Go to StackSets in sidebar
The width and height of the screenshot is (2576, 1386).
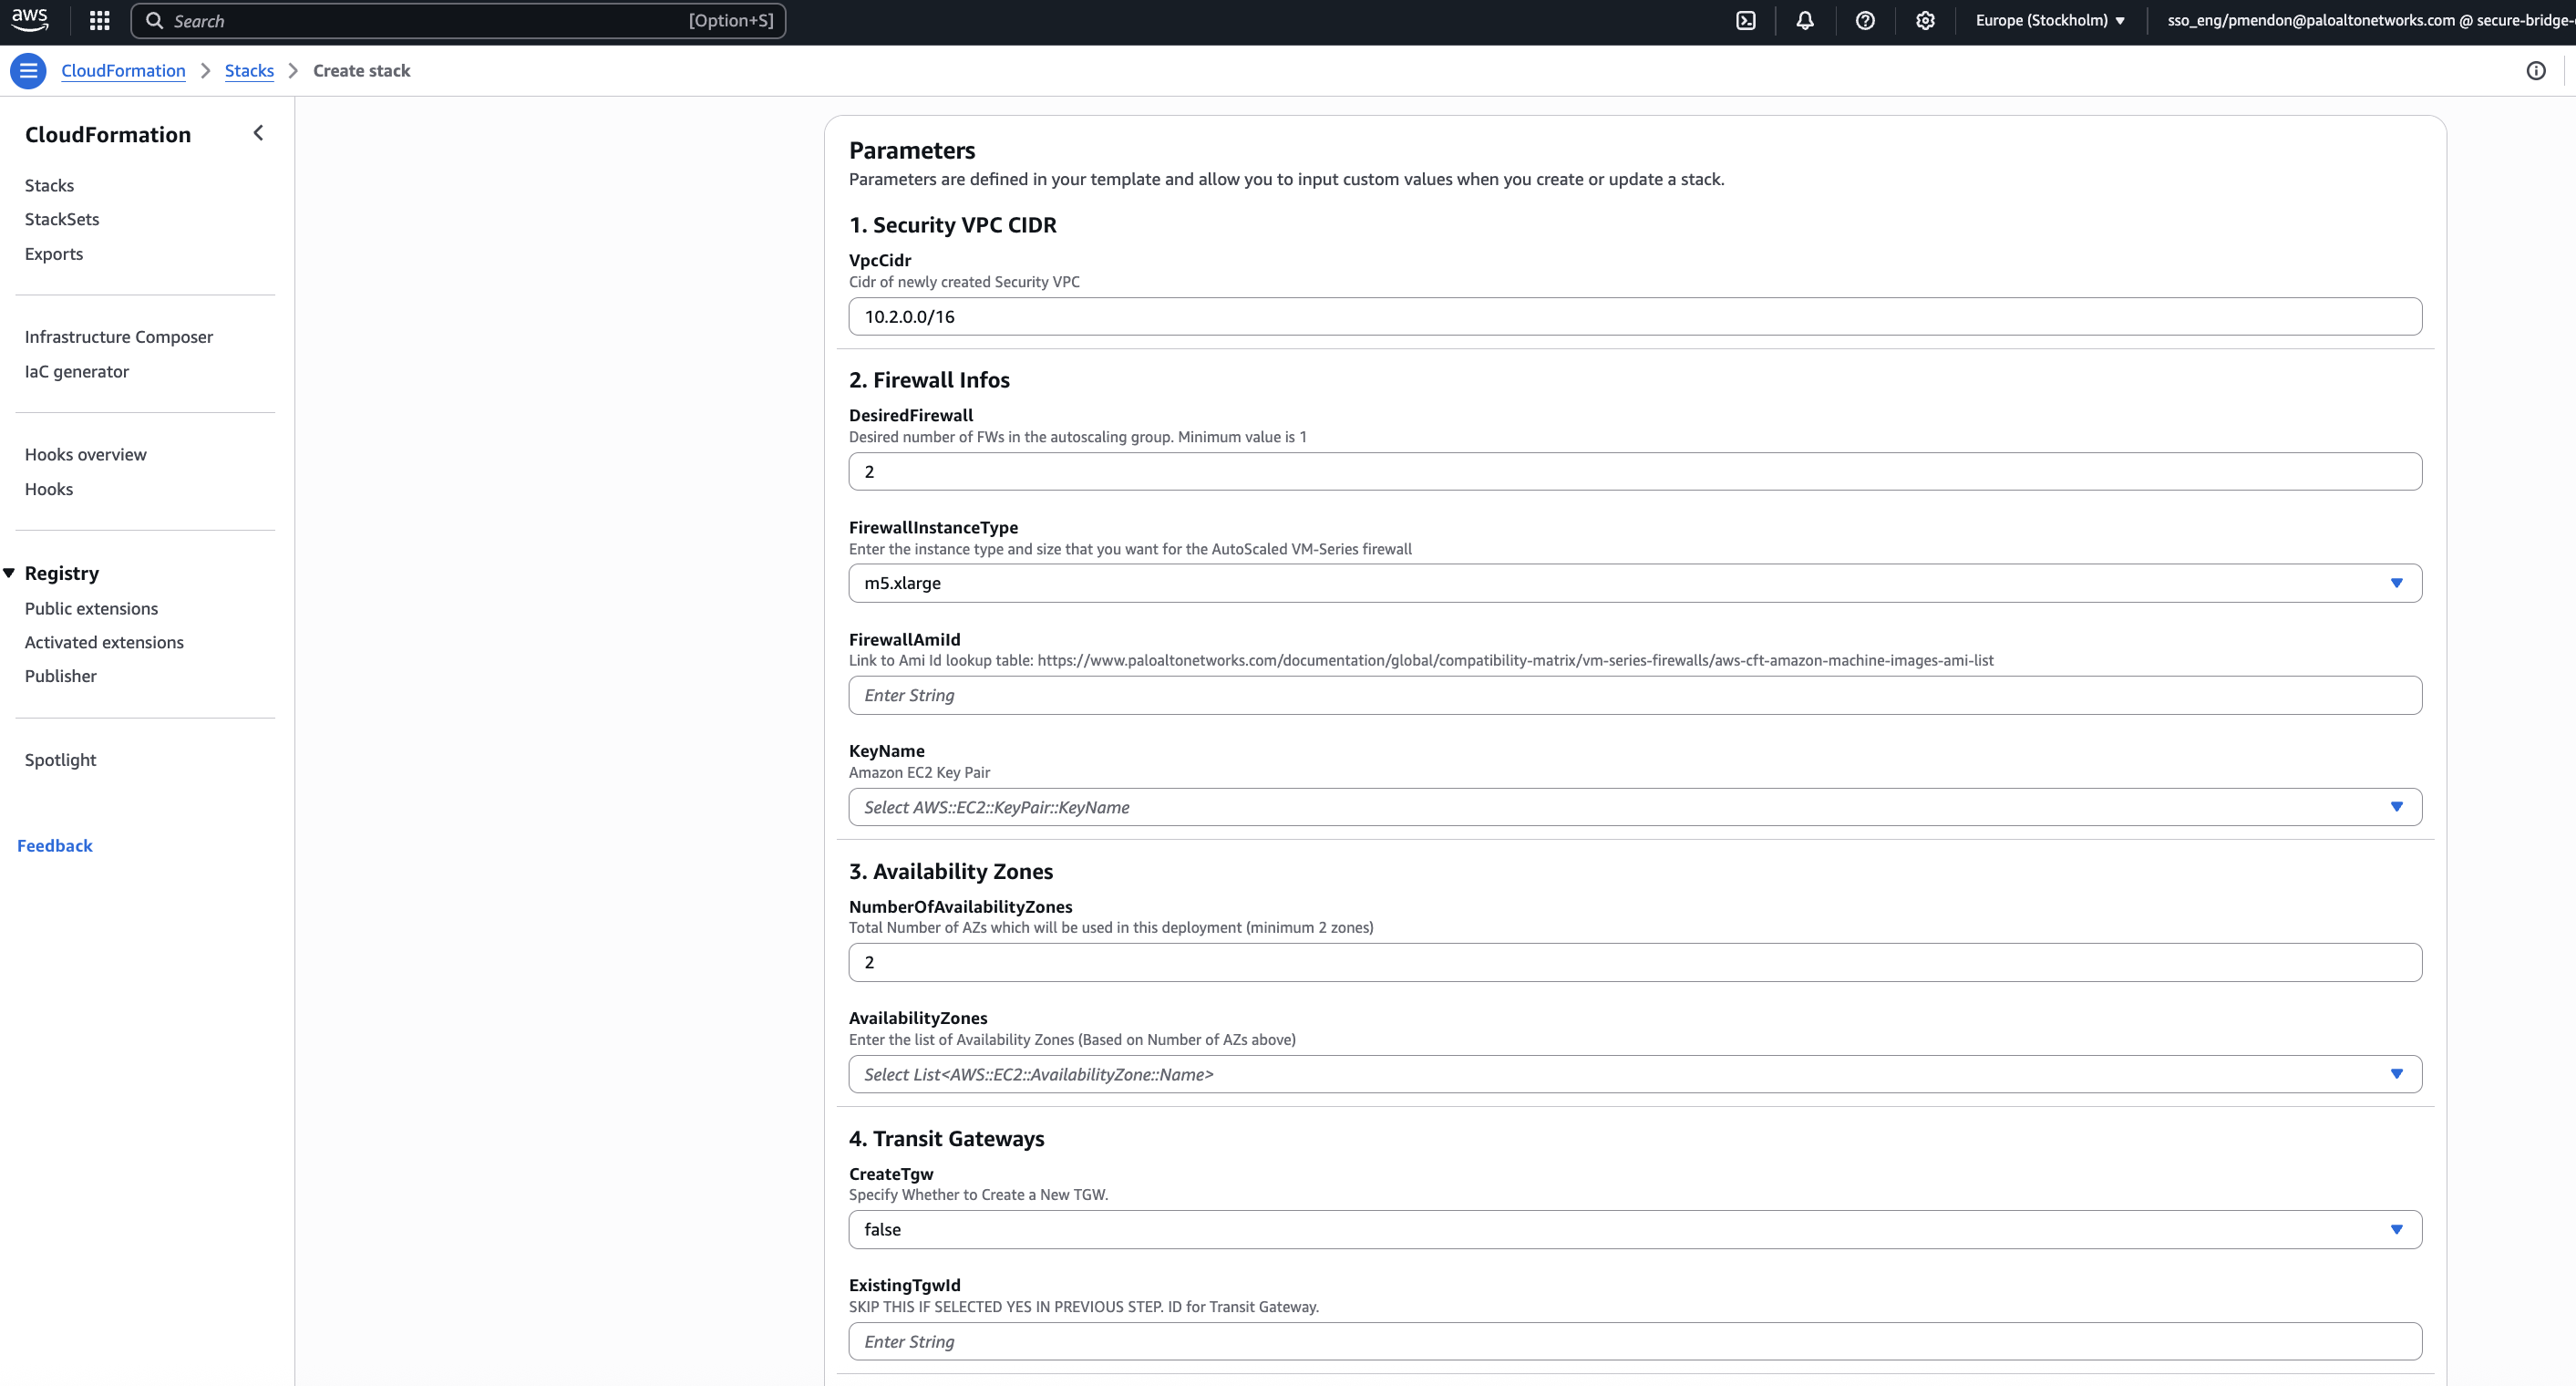(62, 219)
